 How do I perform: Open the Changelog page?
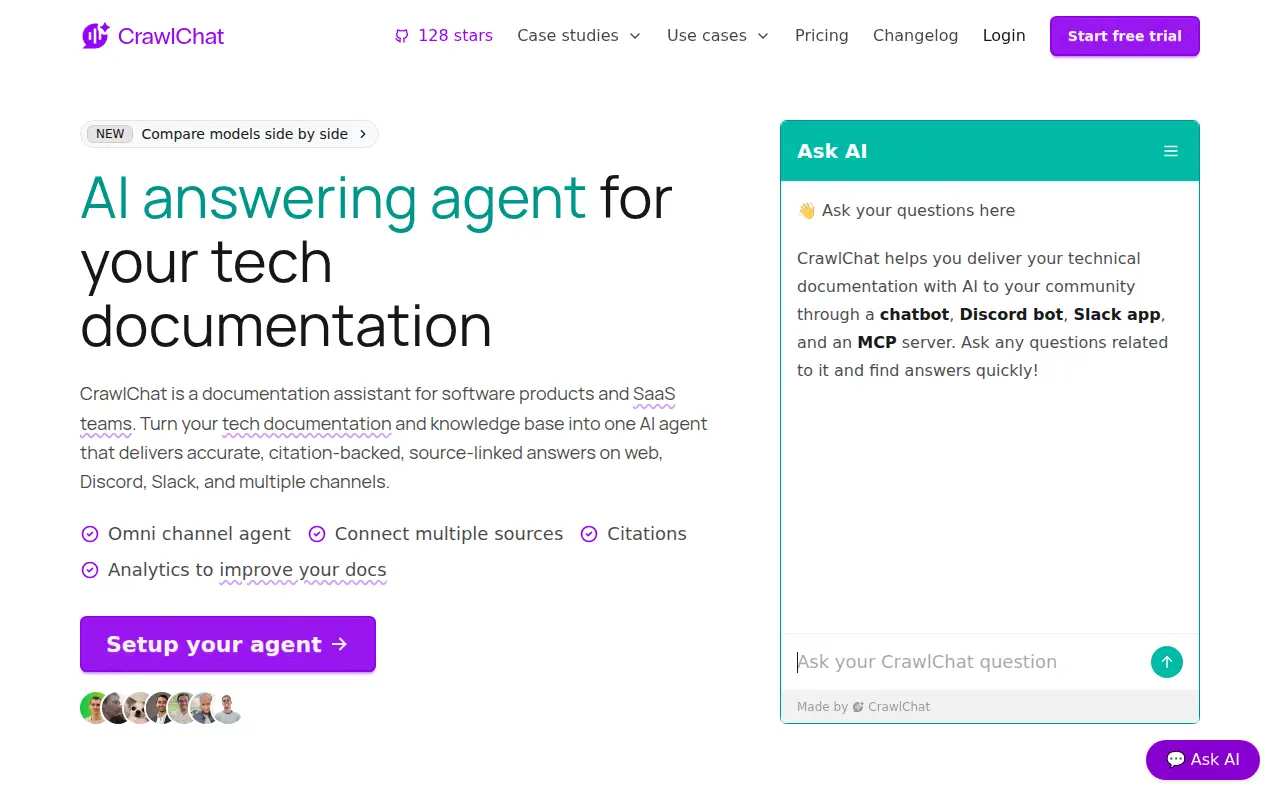tap(915, 36)
